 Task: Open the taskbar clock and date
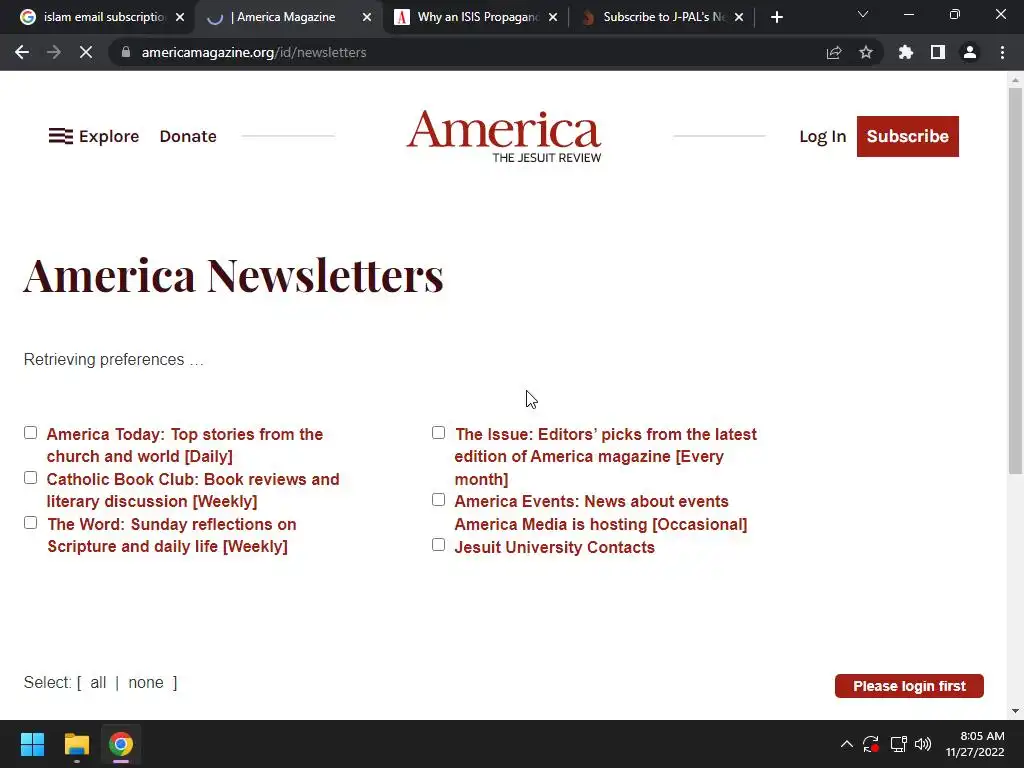pos(975,744)
